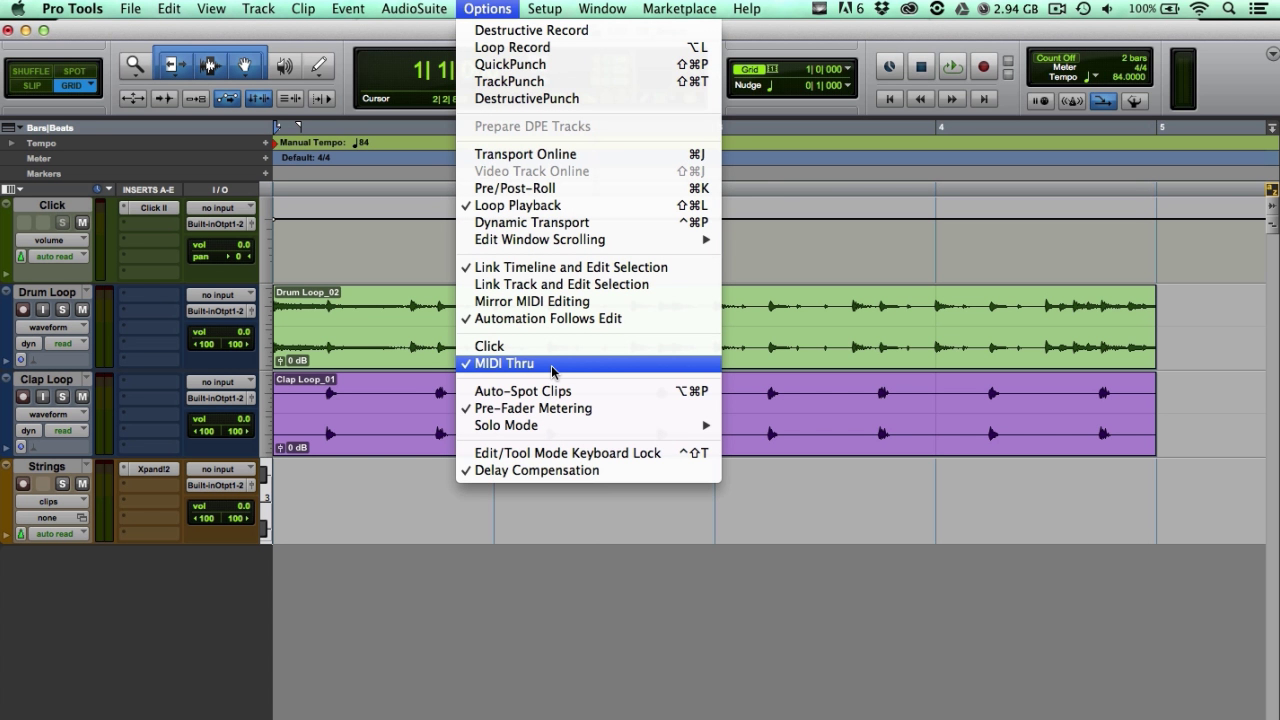Enable Spot edit mode
Viewport: 1280px width, 720px height.
75,72
